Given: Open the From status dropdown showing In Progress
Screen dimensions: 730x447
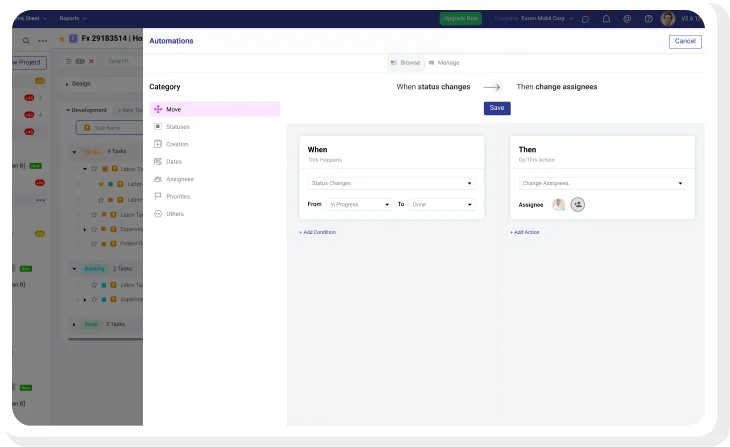Looking at the screenshot, I should [x=359, y=204].
